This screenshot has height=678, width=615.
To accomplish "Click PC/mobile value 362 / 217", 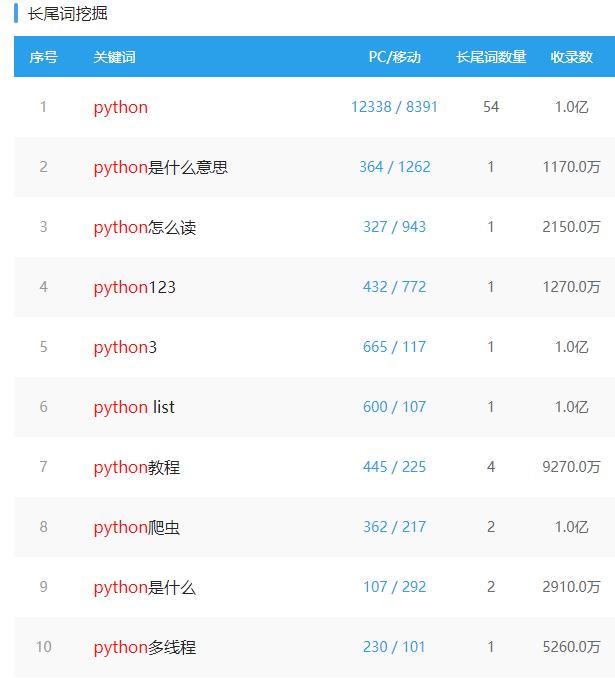I will [x=394, y=527].
